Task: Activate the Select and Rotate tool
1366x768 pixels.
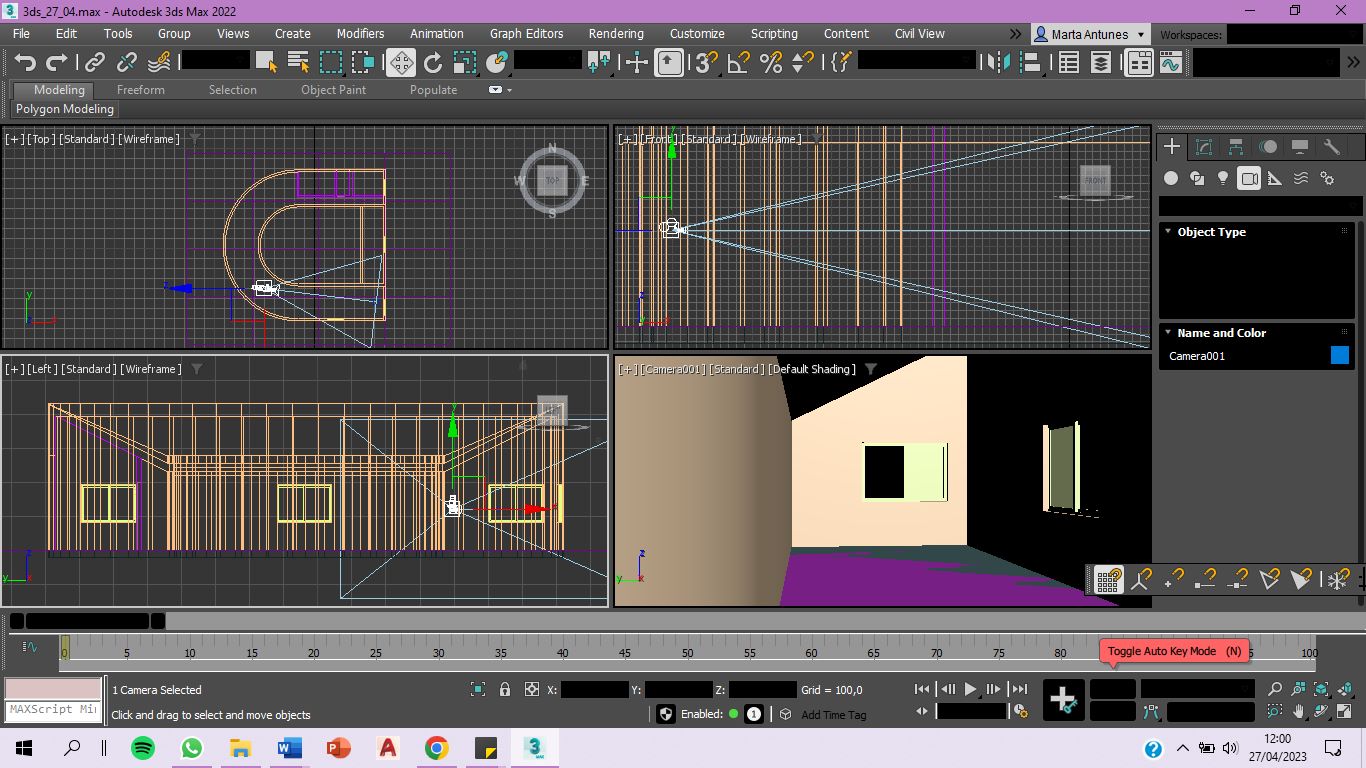Action: pos(433,63)
